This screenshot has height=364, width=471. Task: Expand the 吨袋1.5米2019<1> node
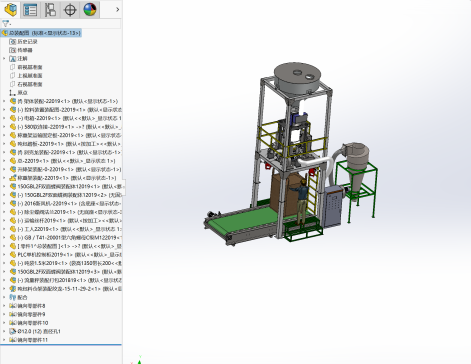point(4,263)
